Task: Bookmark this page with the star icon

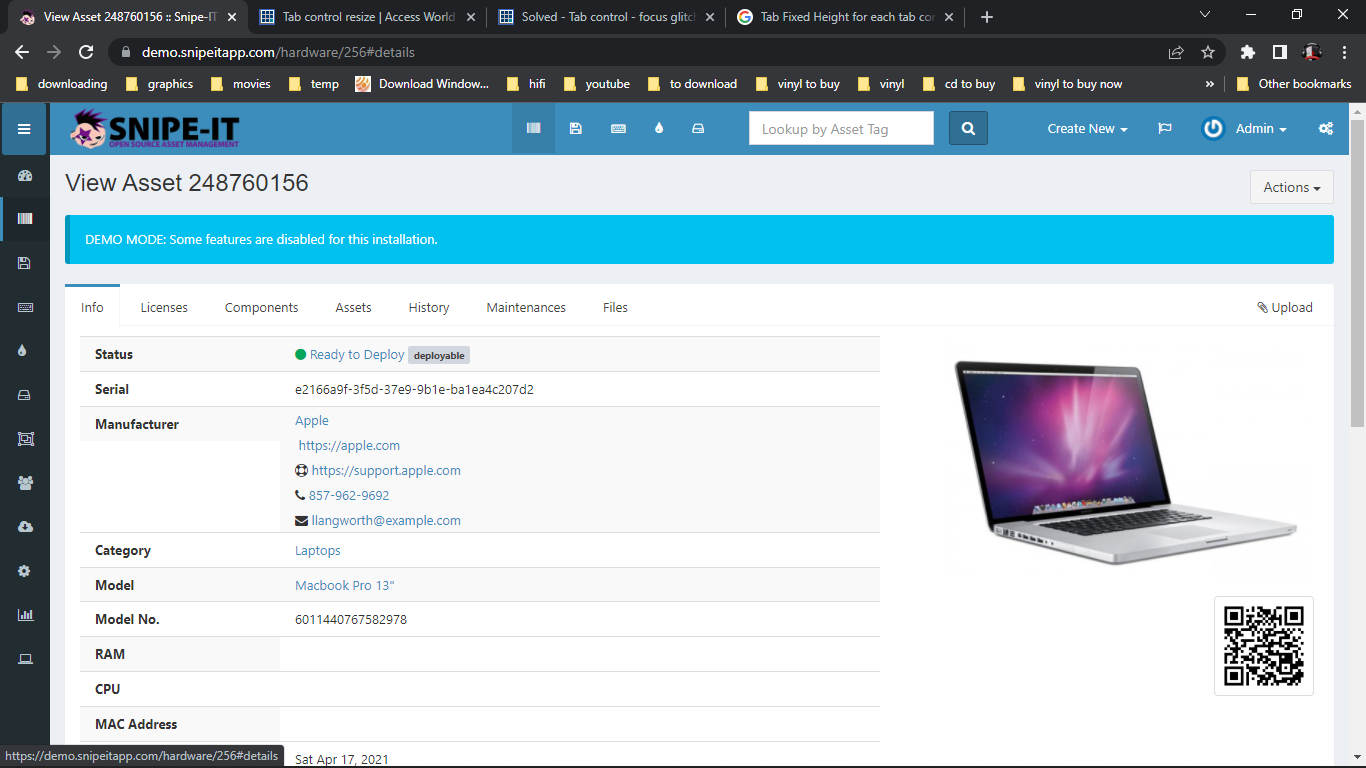Action: tap(1208, 52)
